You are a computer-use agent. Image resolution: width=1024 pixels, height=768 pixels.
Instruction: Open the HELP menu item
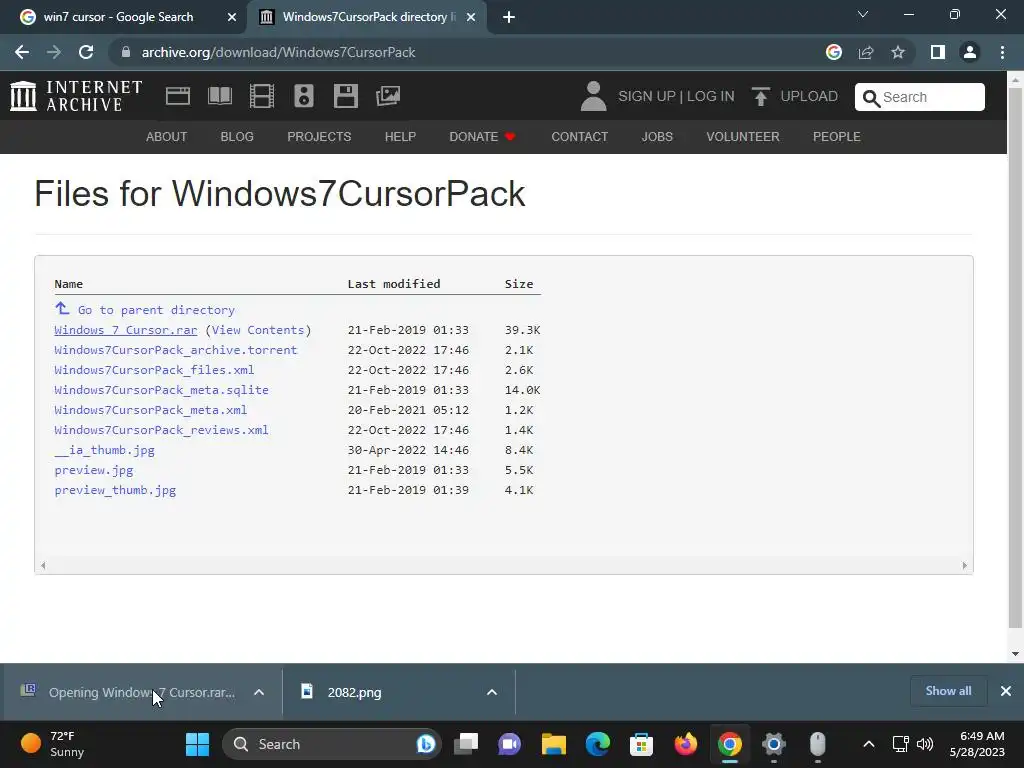click(400, 136)
